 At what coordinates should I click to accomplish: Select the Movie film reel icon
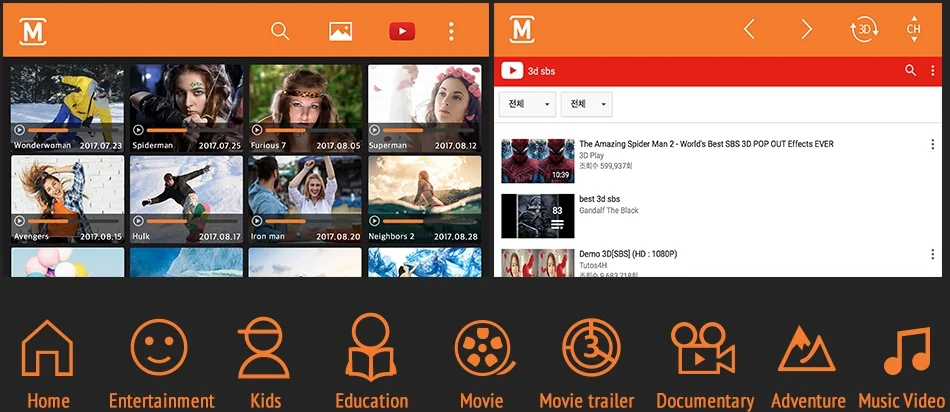click(484, 348)
